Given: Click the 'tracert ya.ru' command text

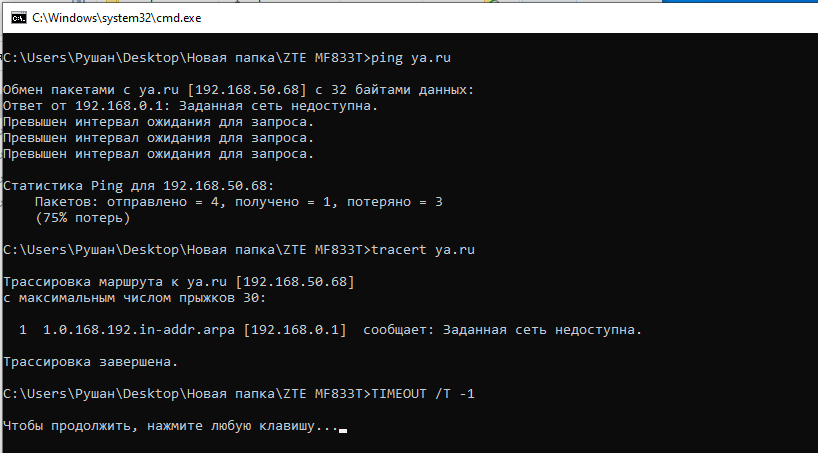Looking at the screenshot, I should click(423, 250).
